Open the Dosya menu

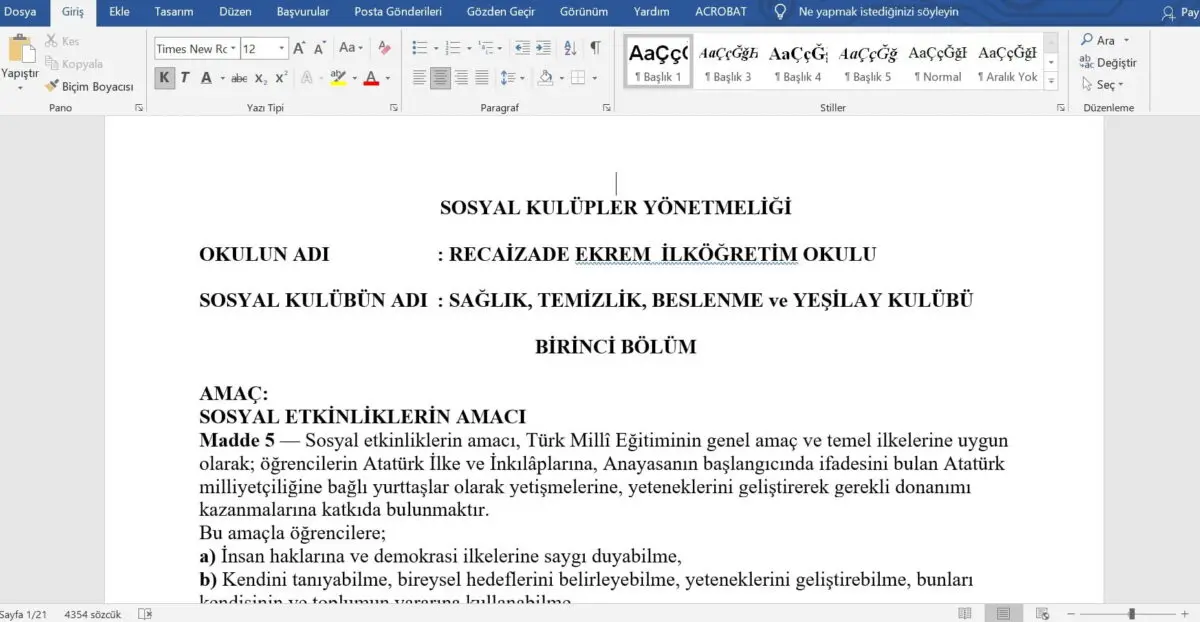pyautogui.click(x=18, y=12)
